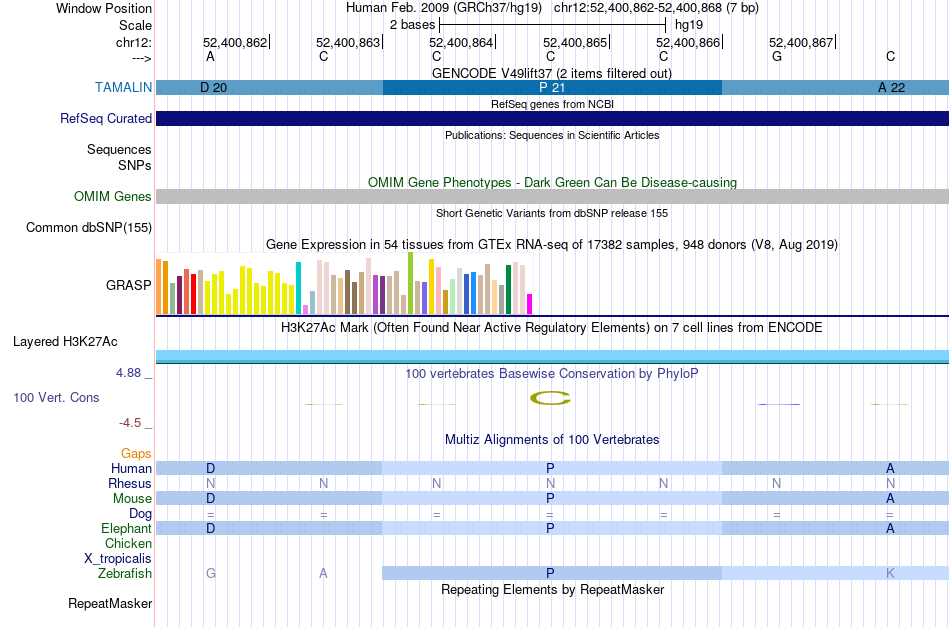Click the P residue in Zebrafish row
The height and width of the screenshot is (627, 950).
click(x=550, y=573)
